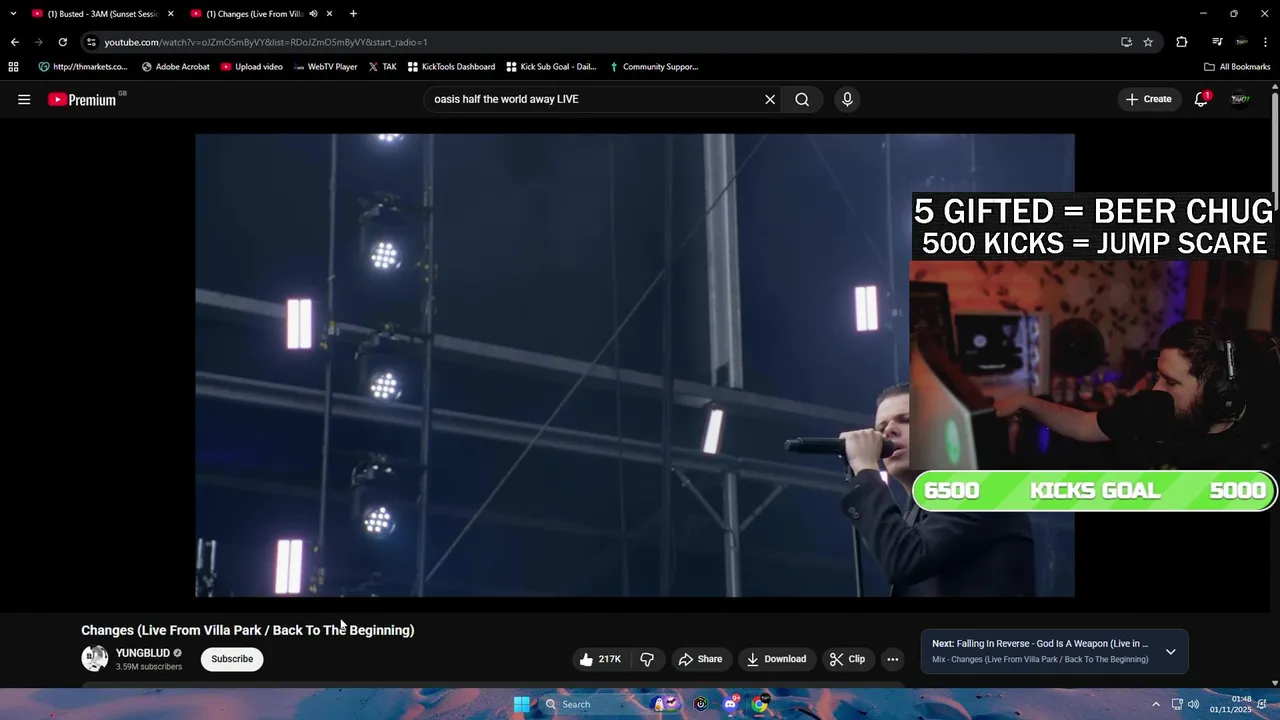Go back with the browser back arrow
1280x720 pixels.
[x=14, y=42]
